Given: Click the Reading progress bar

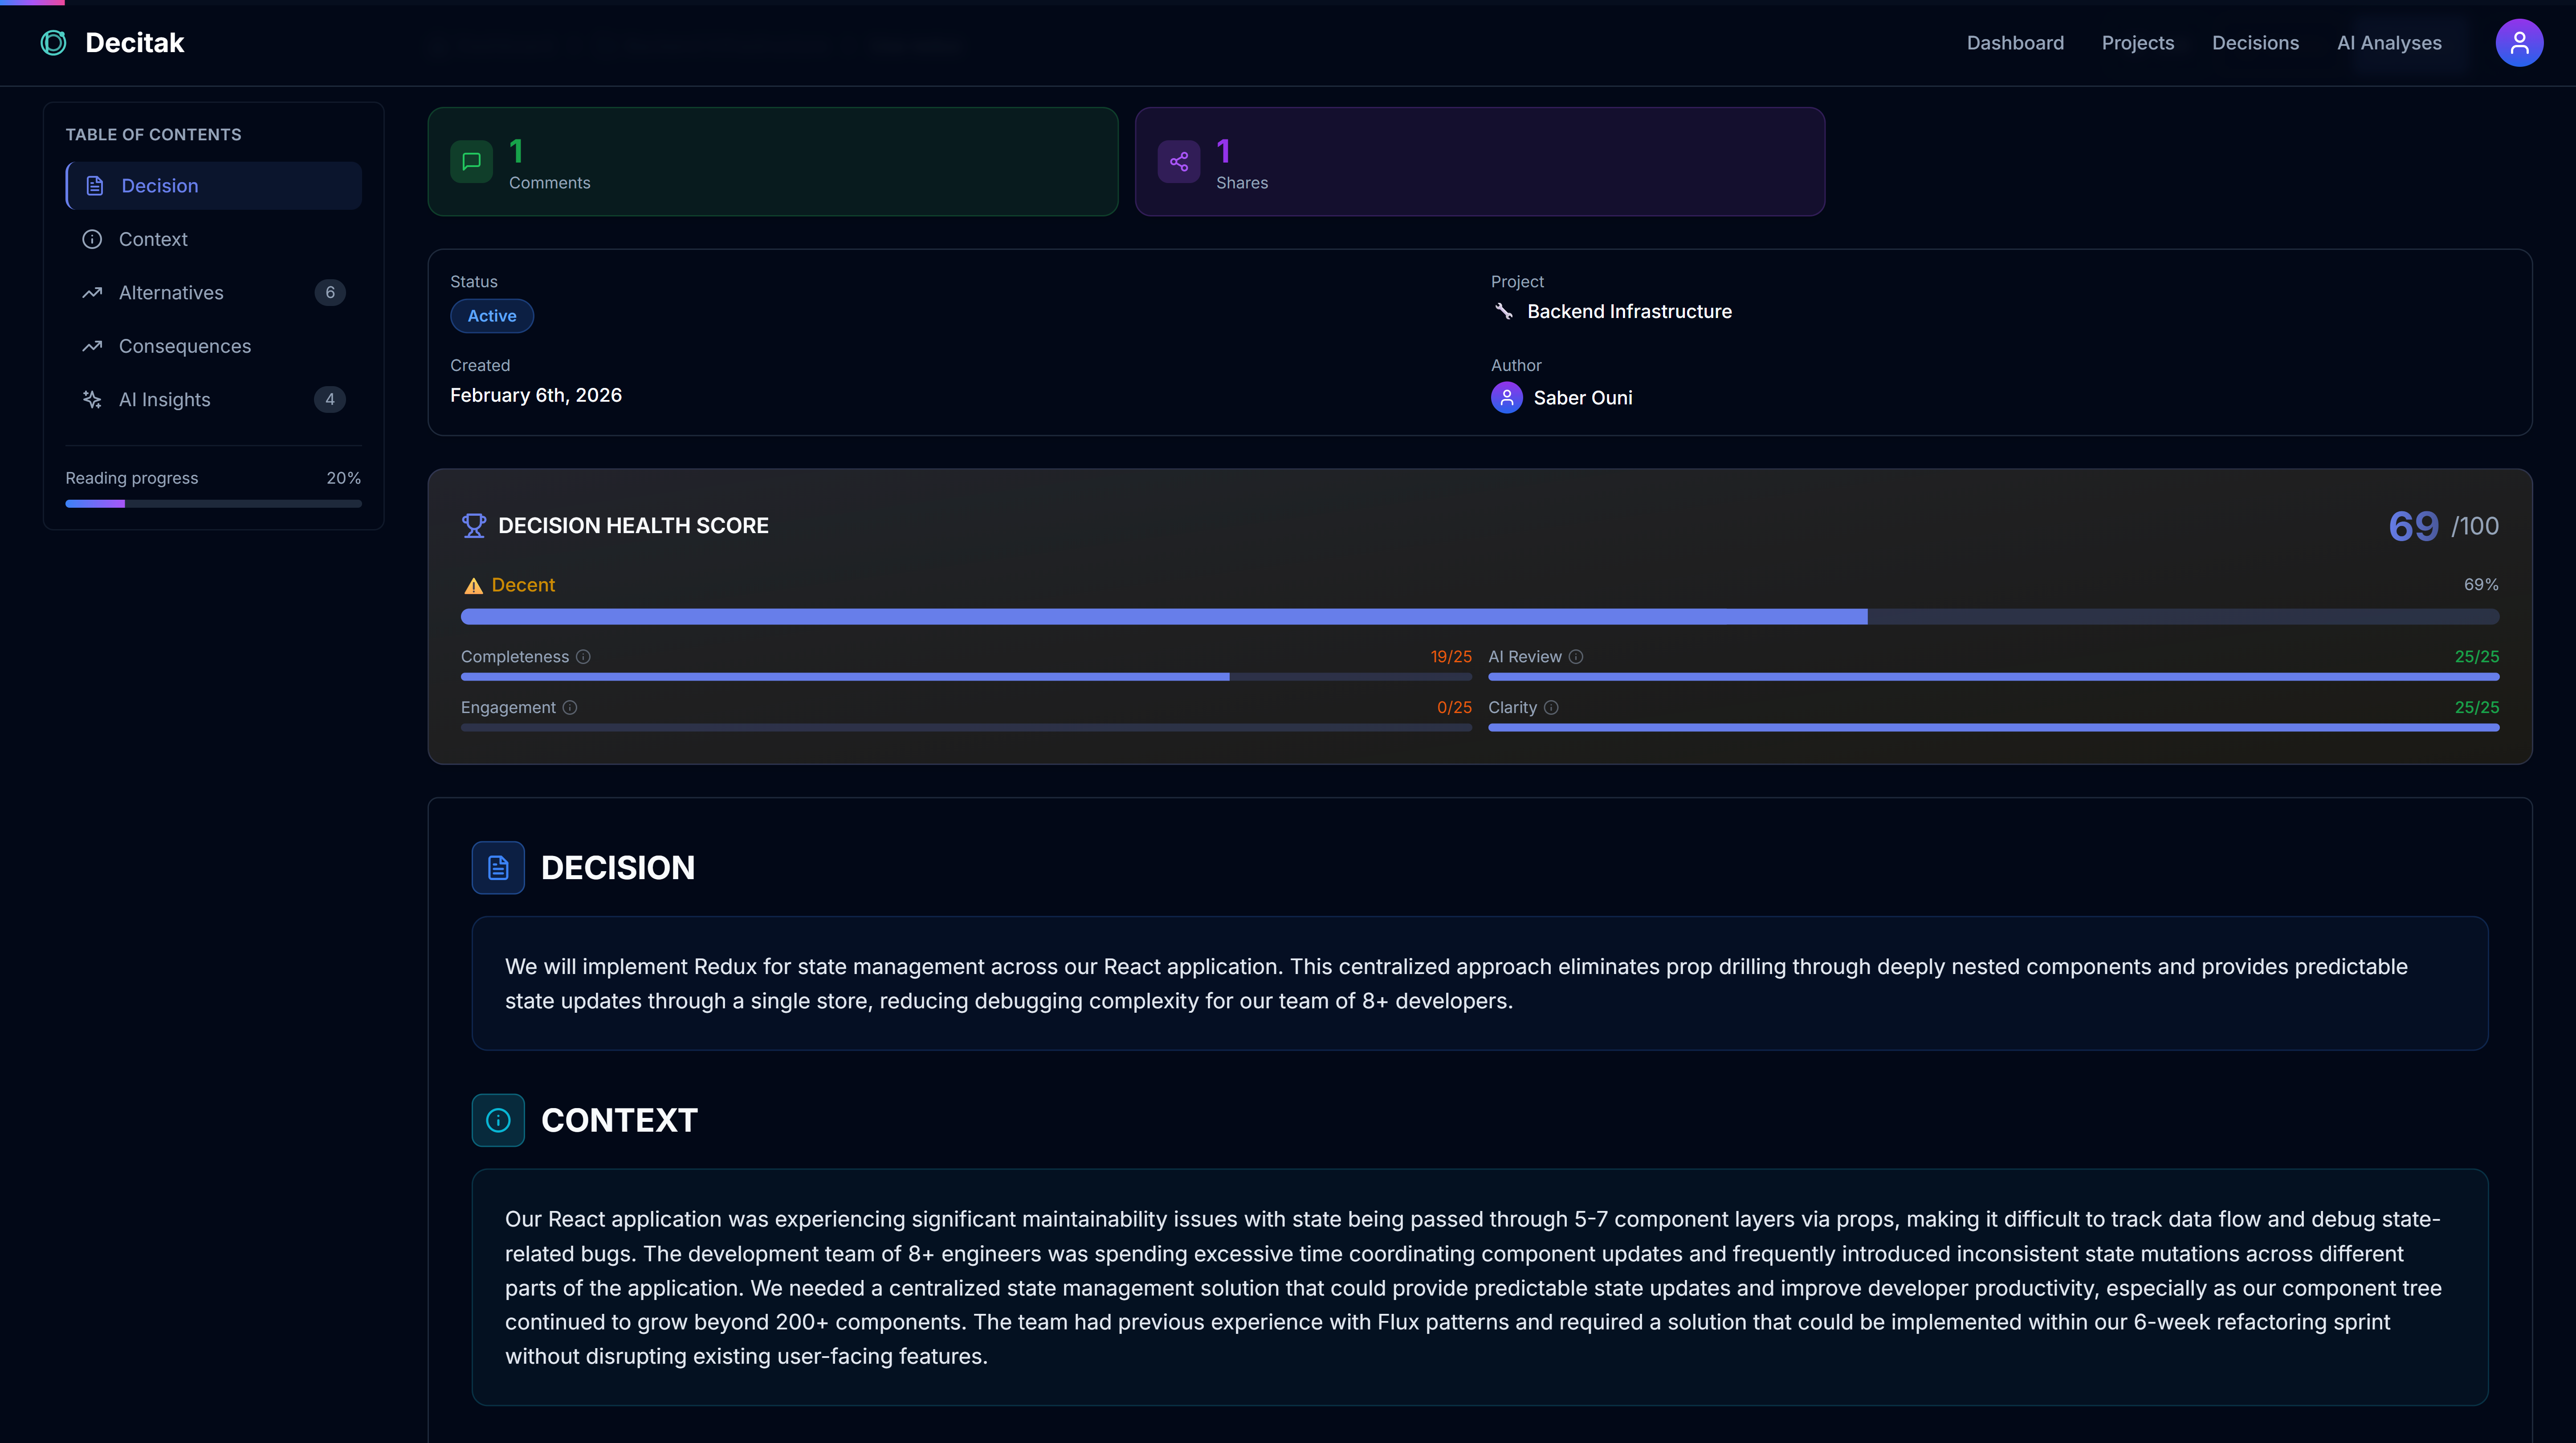Looking at the screenshot, I should [x=213, y=504].
